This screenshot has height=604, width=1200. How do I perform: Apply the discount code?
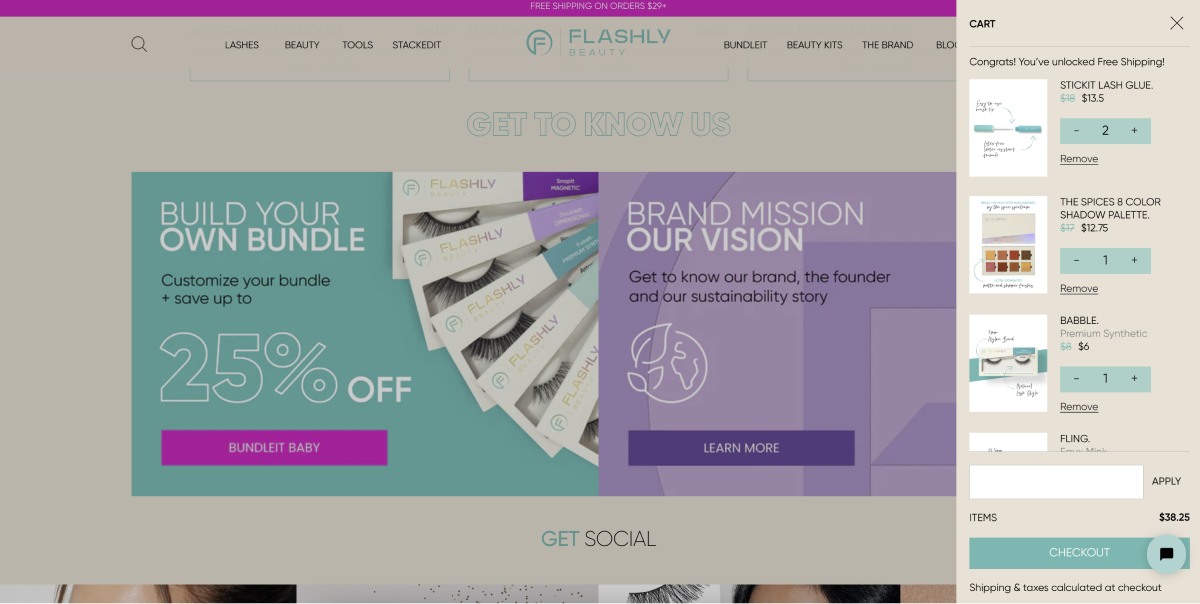(1166, 482)
